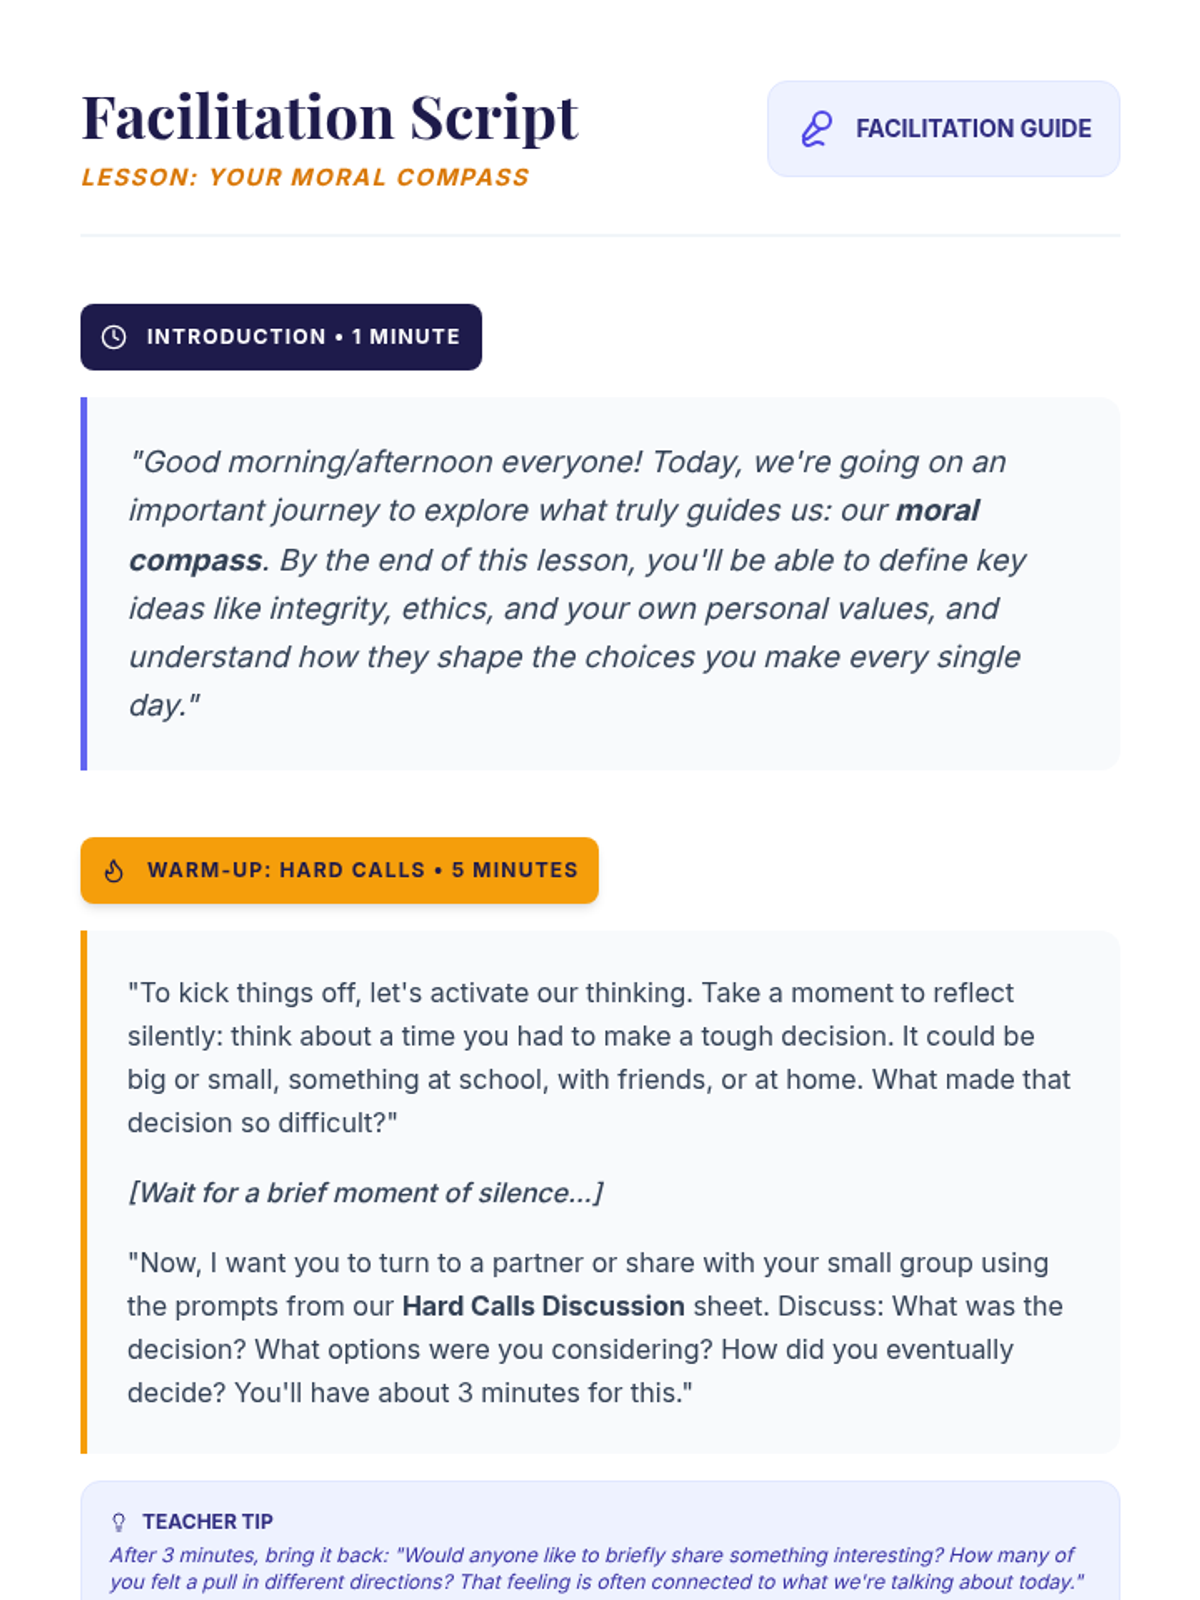This screenshot has height=1600, width=1200.
Task: Click the orange accent bar of warm-up block
Action: (x=84, y=1191)
